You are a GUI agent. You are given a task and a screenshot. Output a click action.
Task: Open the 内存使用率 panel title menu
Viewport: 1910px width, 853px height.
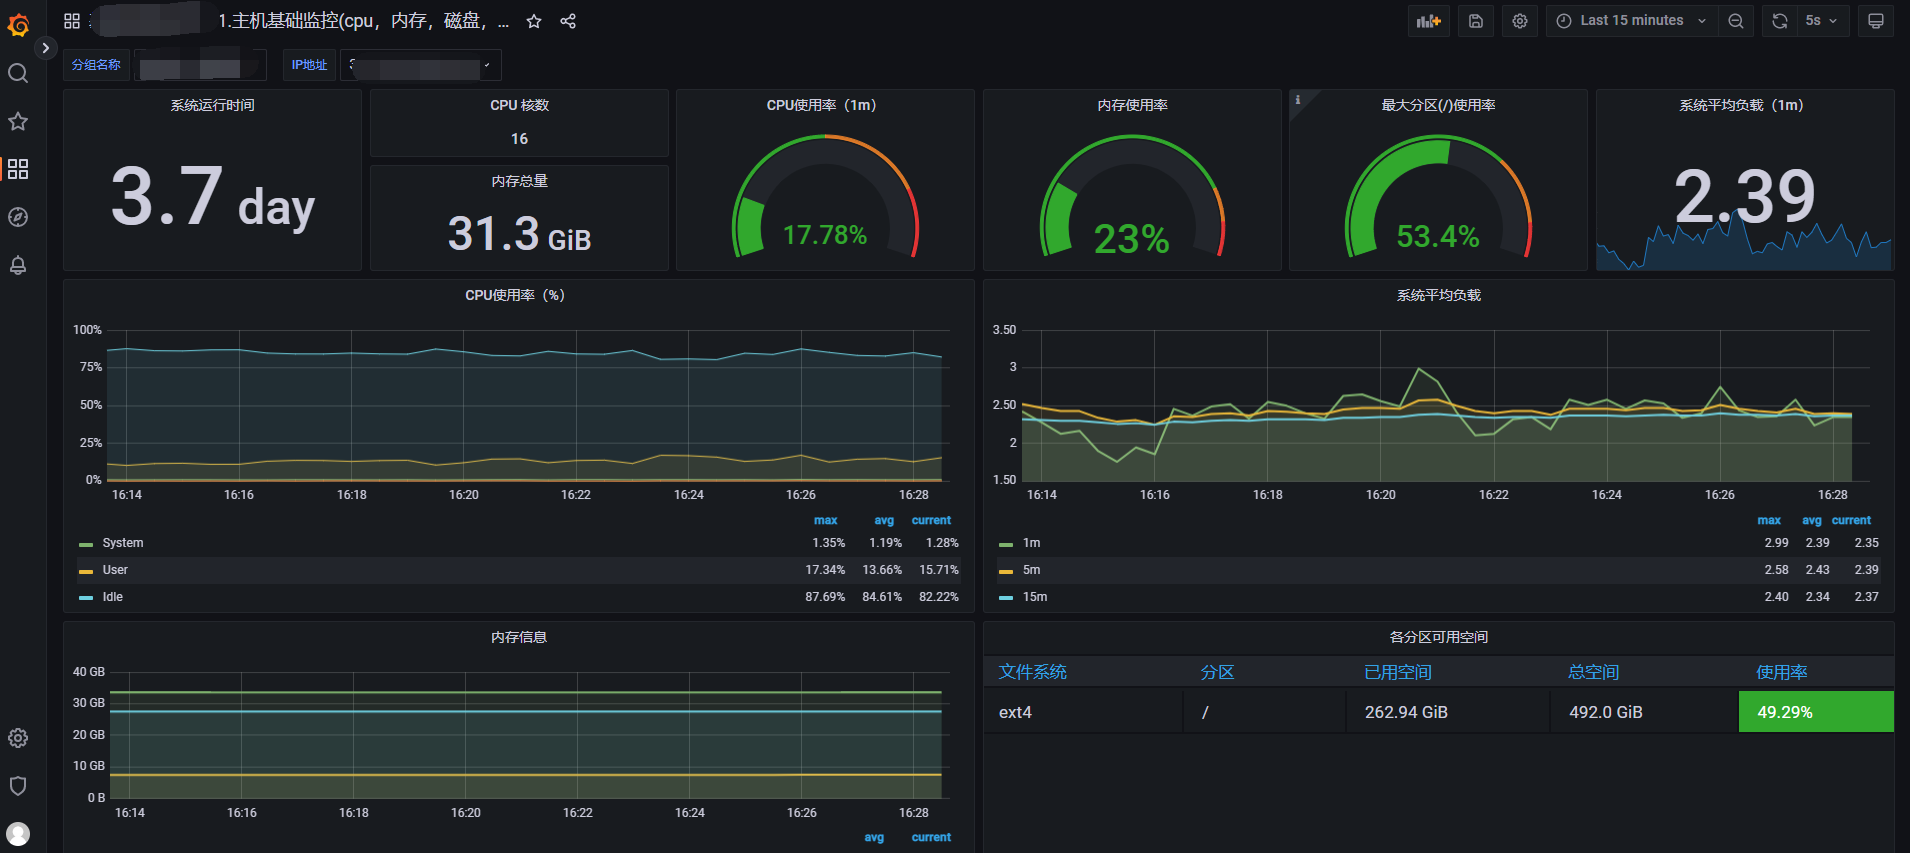[1132, 105]
